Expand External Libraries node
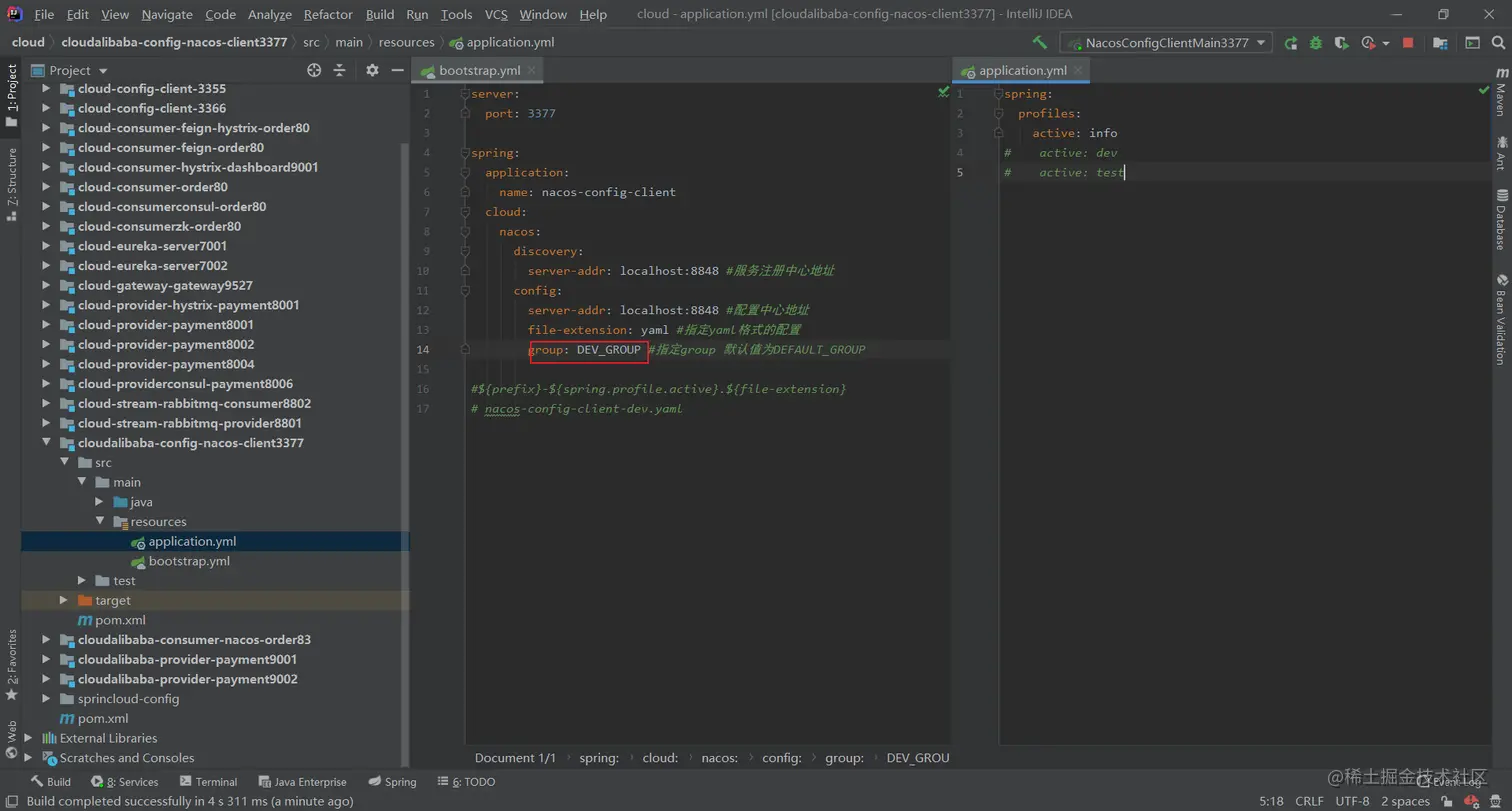1512x811 pixels. (x=28, y=738)
